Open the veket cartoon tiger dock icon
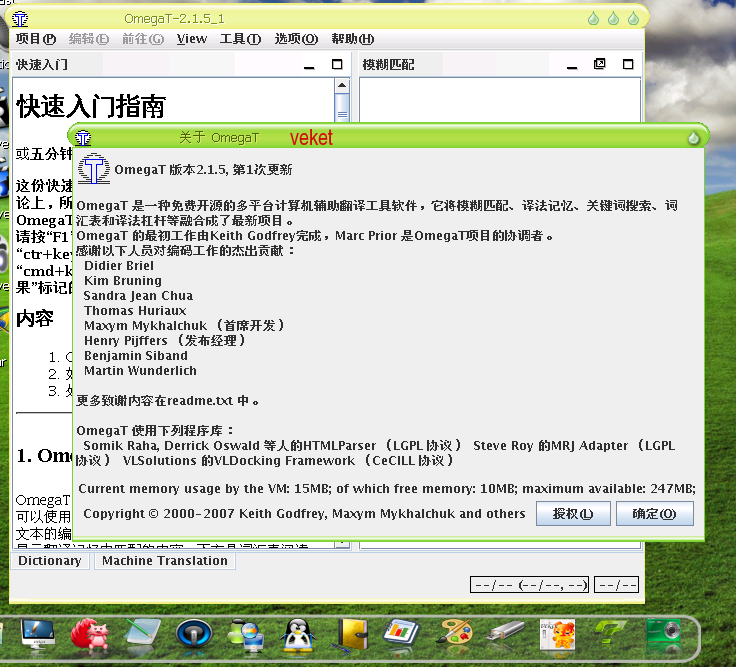Image resolution: width=736 pixels, height=667 pixels. pyautogui.click(x=557, y=635)
